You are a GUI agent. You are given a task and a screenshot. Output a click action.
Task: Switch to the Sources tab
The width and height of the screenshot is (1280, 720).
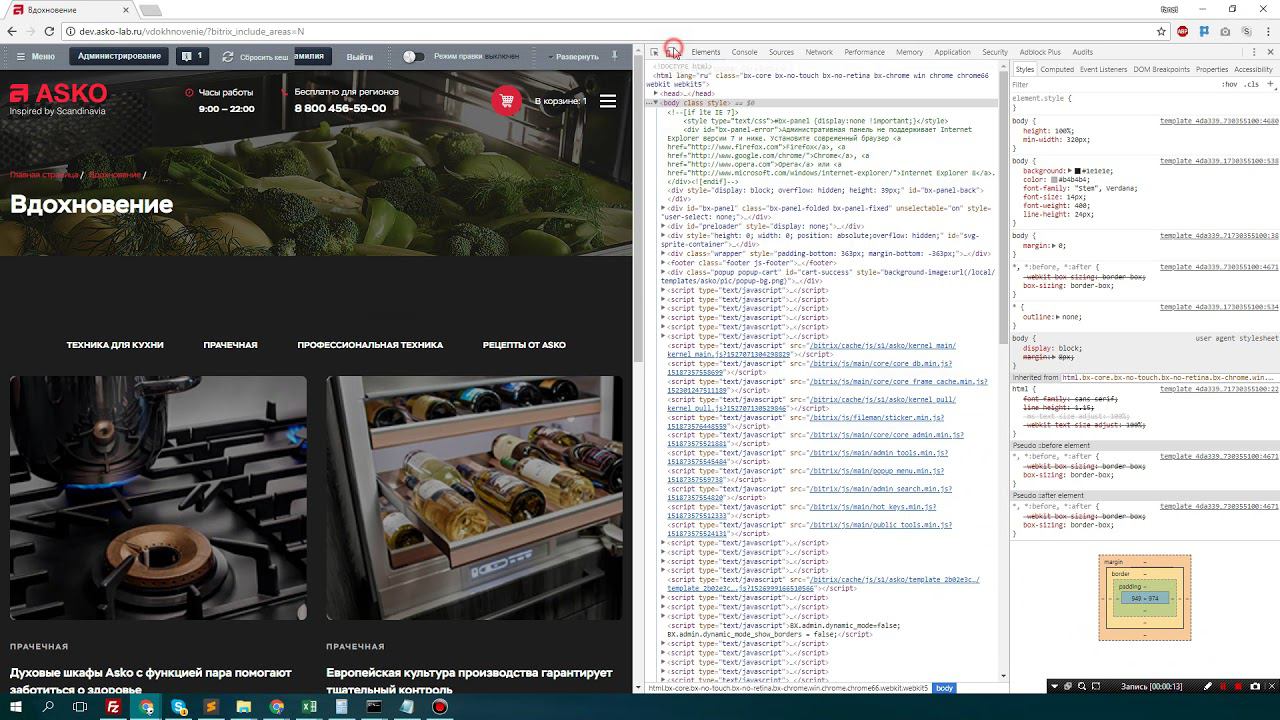click(781, 52)
